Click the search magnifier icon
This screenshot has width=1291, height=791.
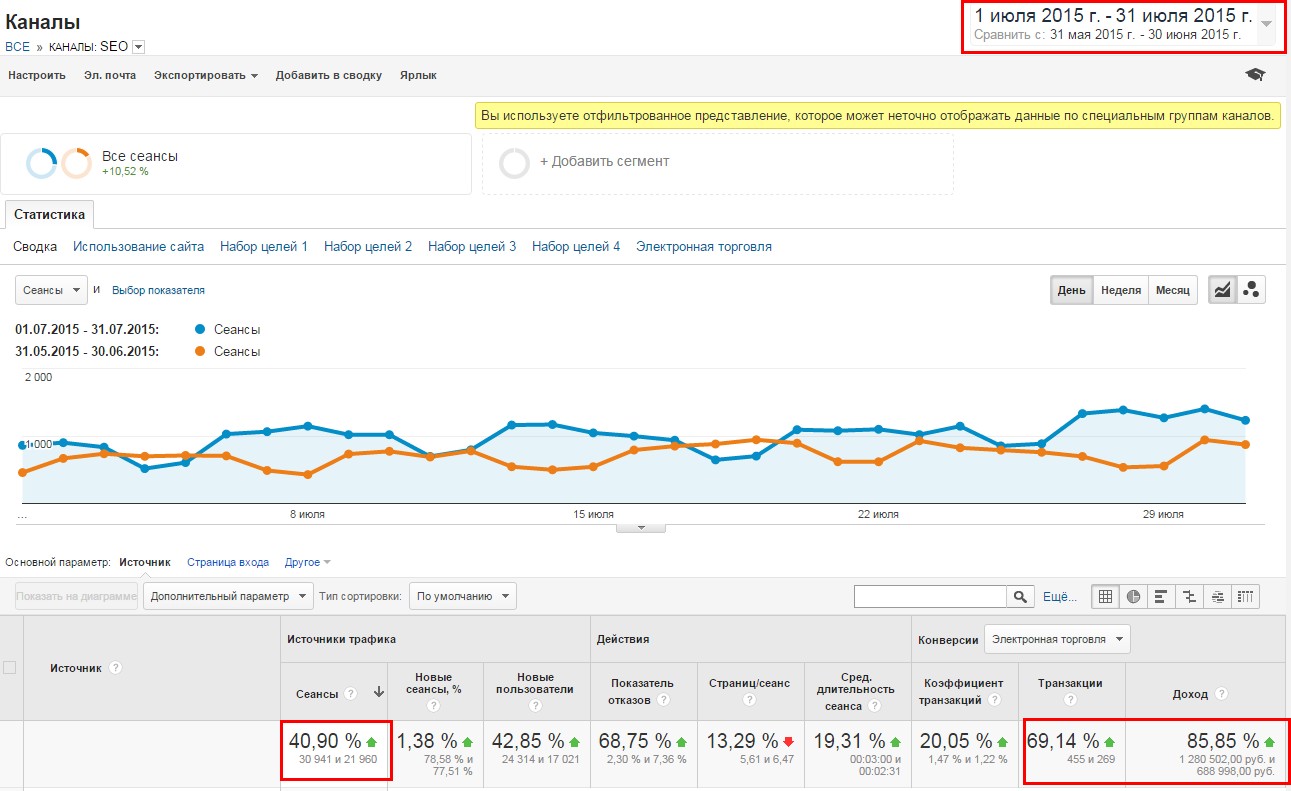click(x=1020, y=595)
